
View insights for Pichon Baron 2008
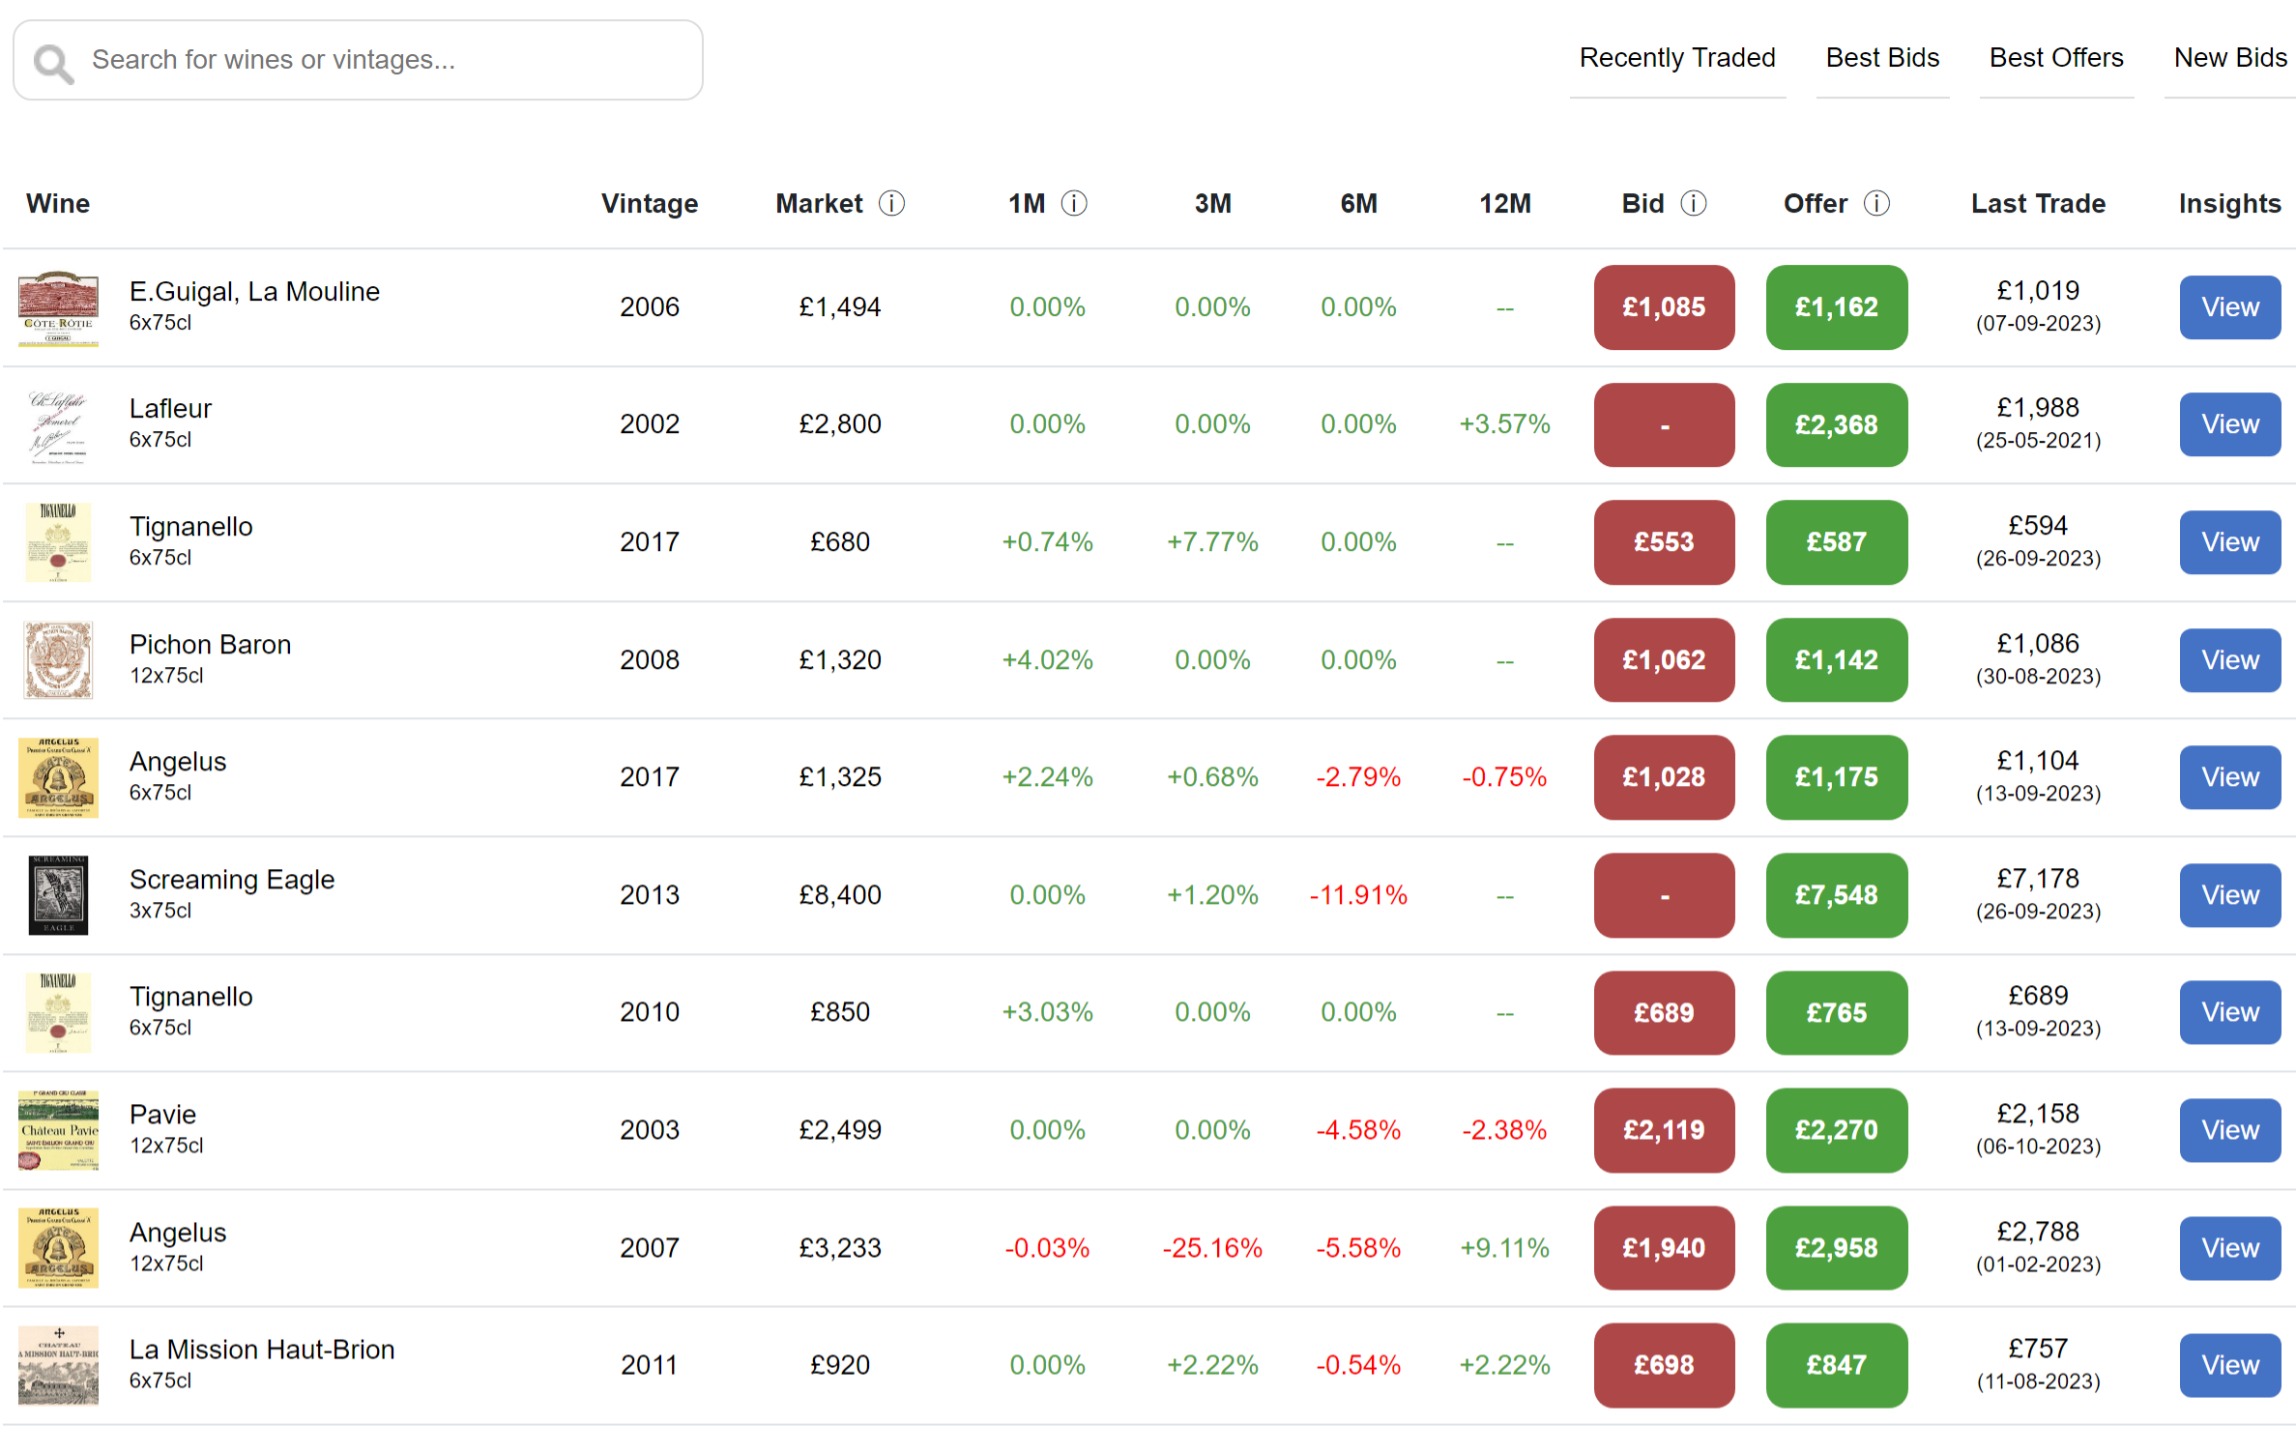(x=2229, y=660)
